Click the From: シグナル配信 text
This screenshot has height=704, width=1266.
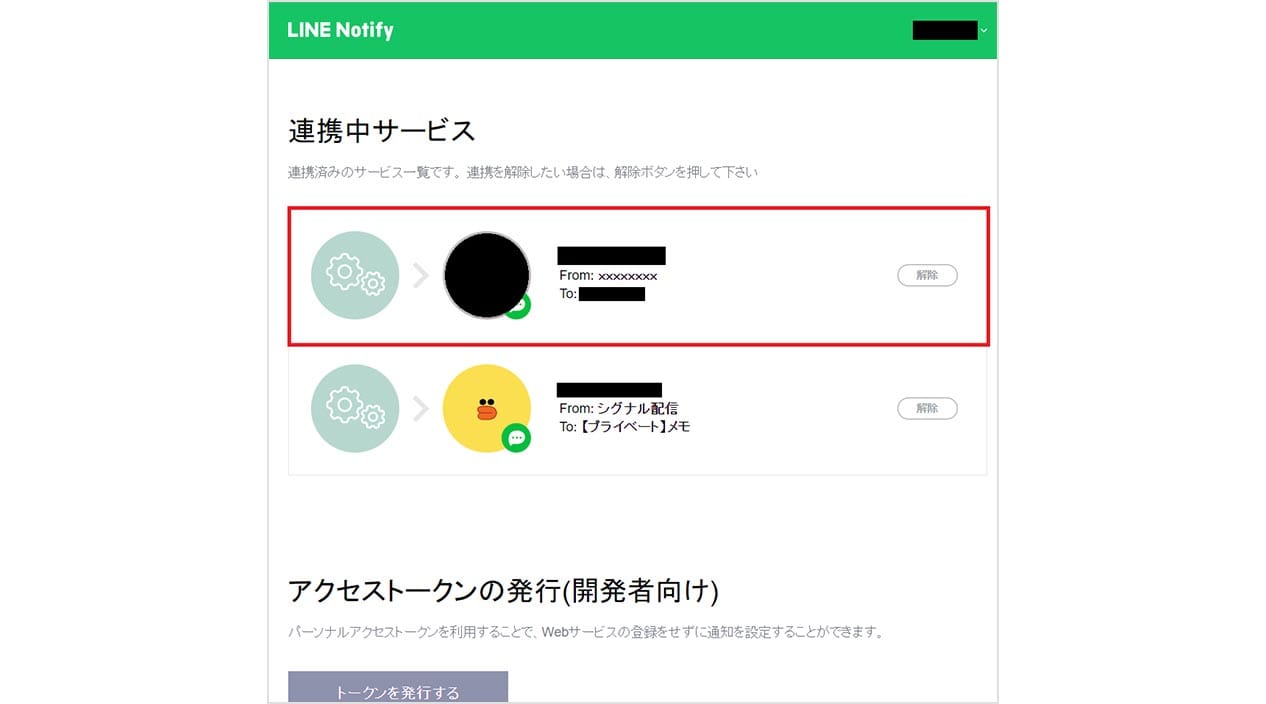618,408
